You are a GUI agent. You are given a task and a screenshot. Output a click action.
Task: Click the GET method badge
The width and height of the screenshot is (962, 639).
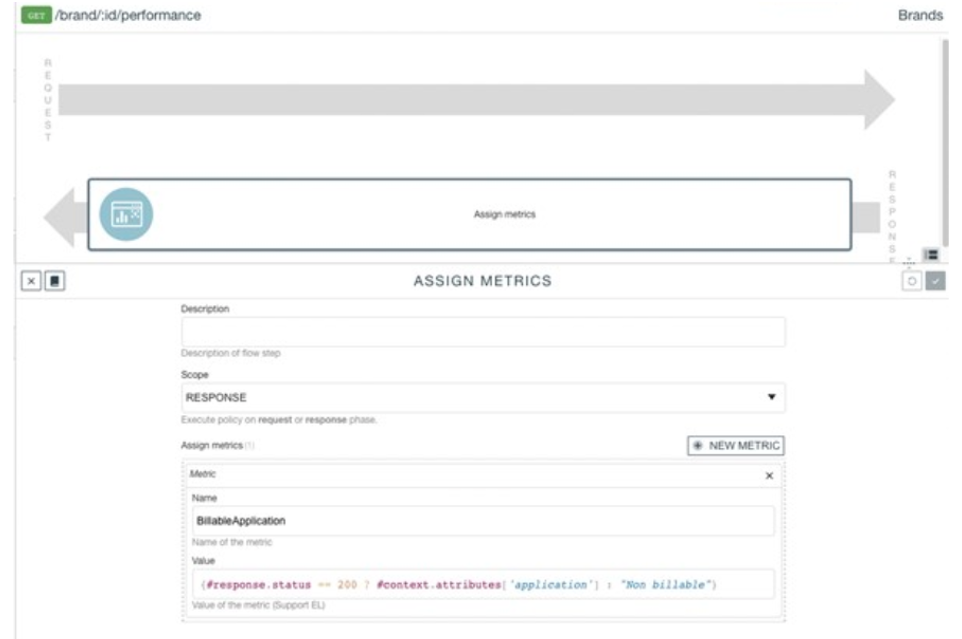pos(35,16)
